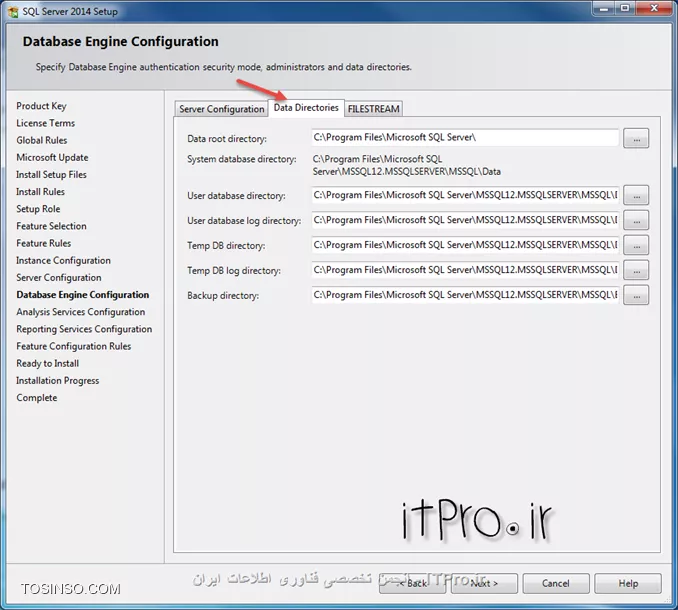Edit the Temp DB log directory field
This screenshot has height=610, width=678.
tap(465, 270)
